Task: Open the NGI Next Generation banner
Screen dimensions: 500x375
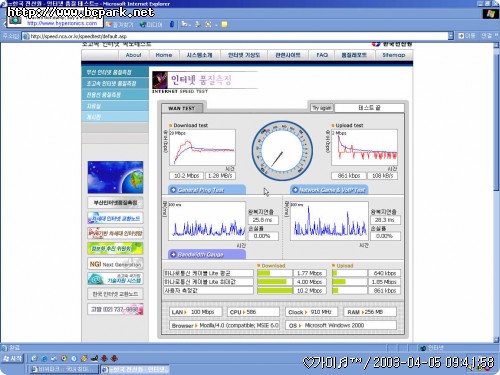Action: coord(115,264)
